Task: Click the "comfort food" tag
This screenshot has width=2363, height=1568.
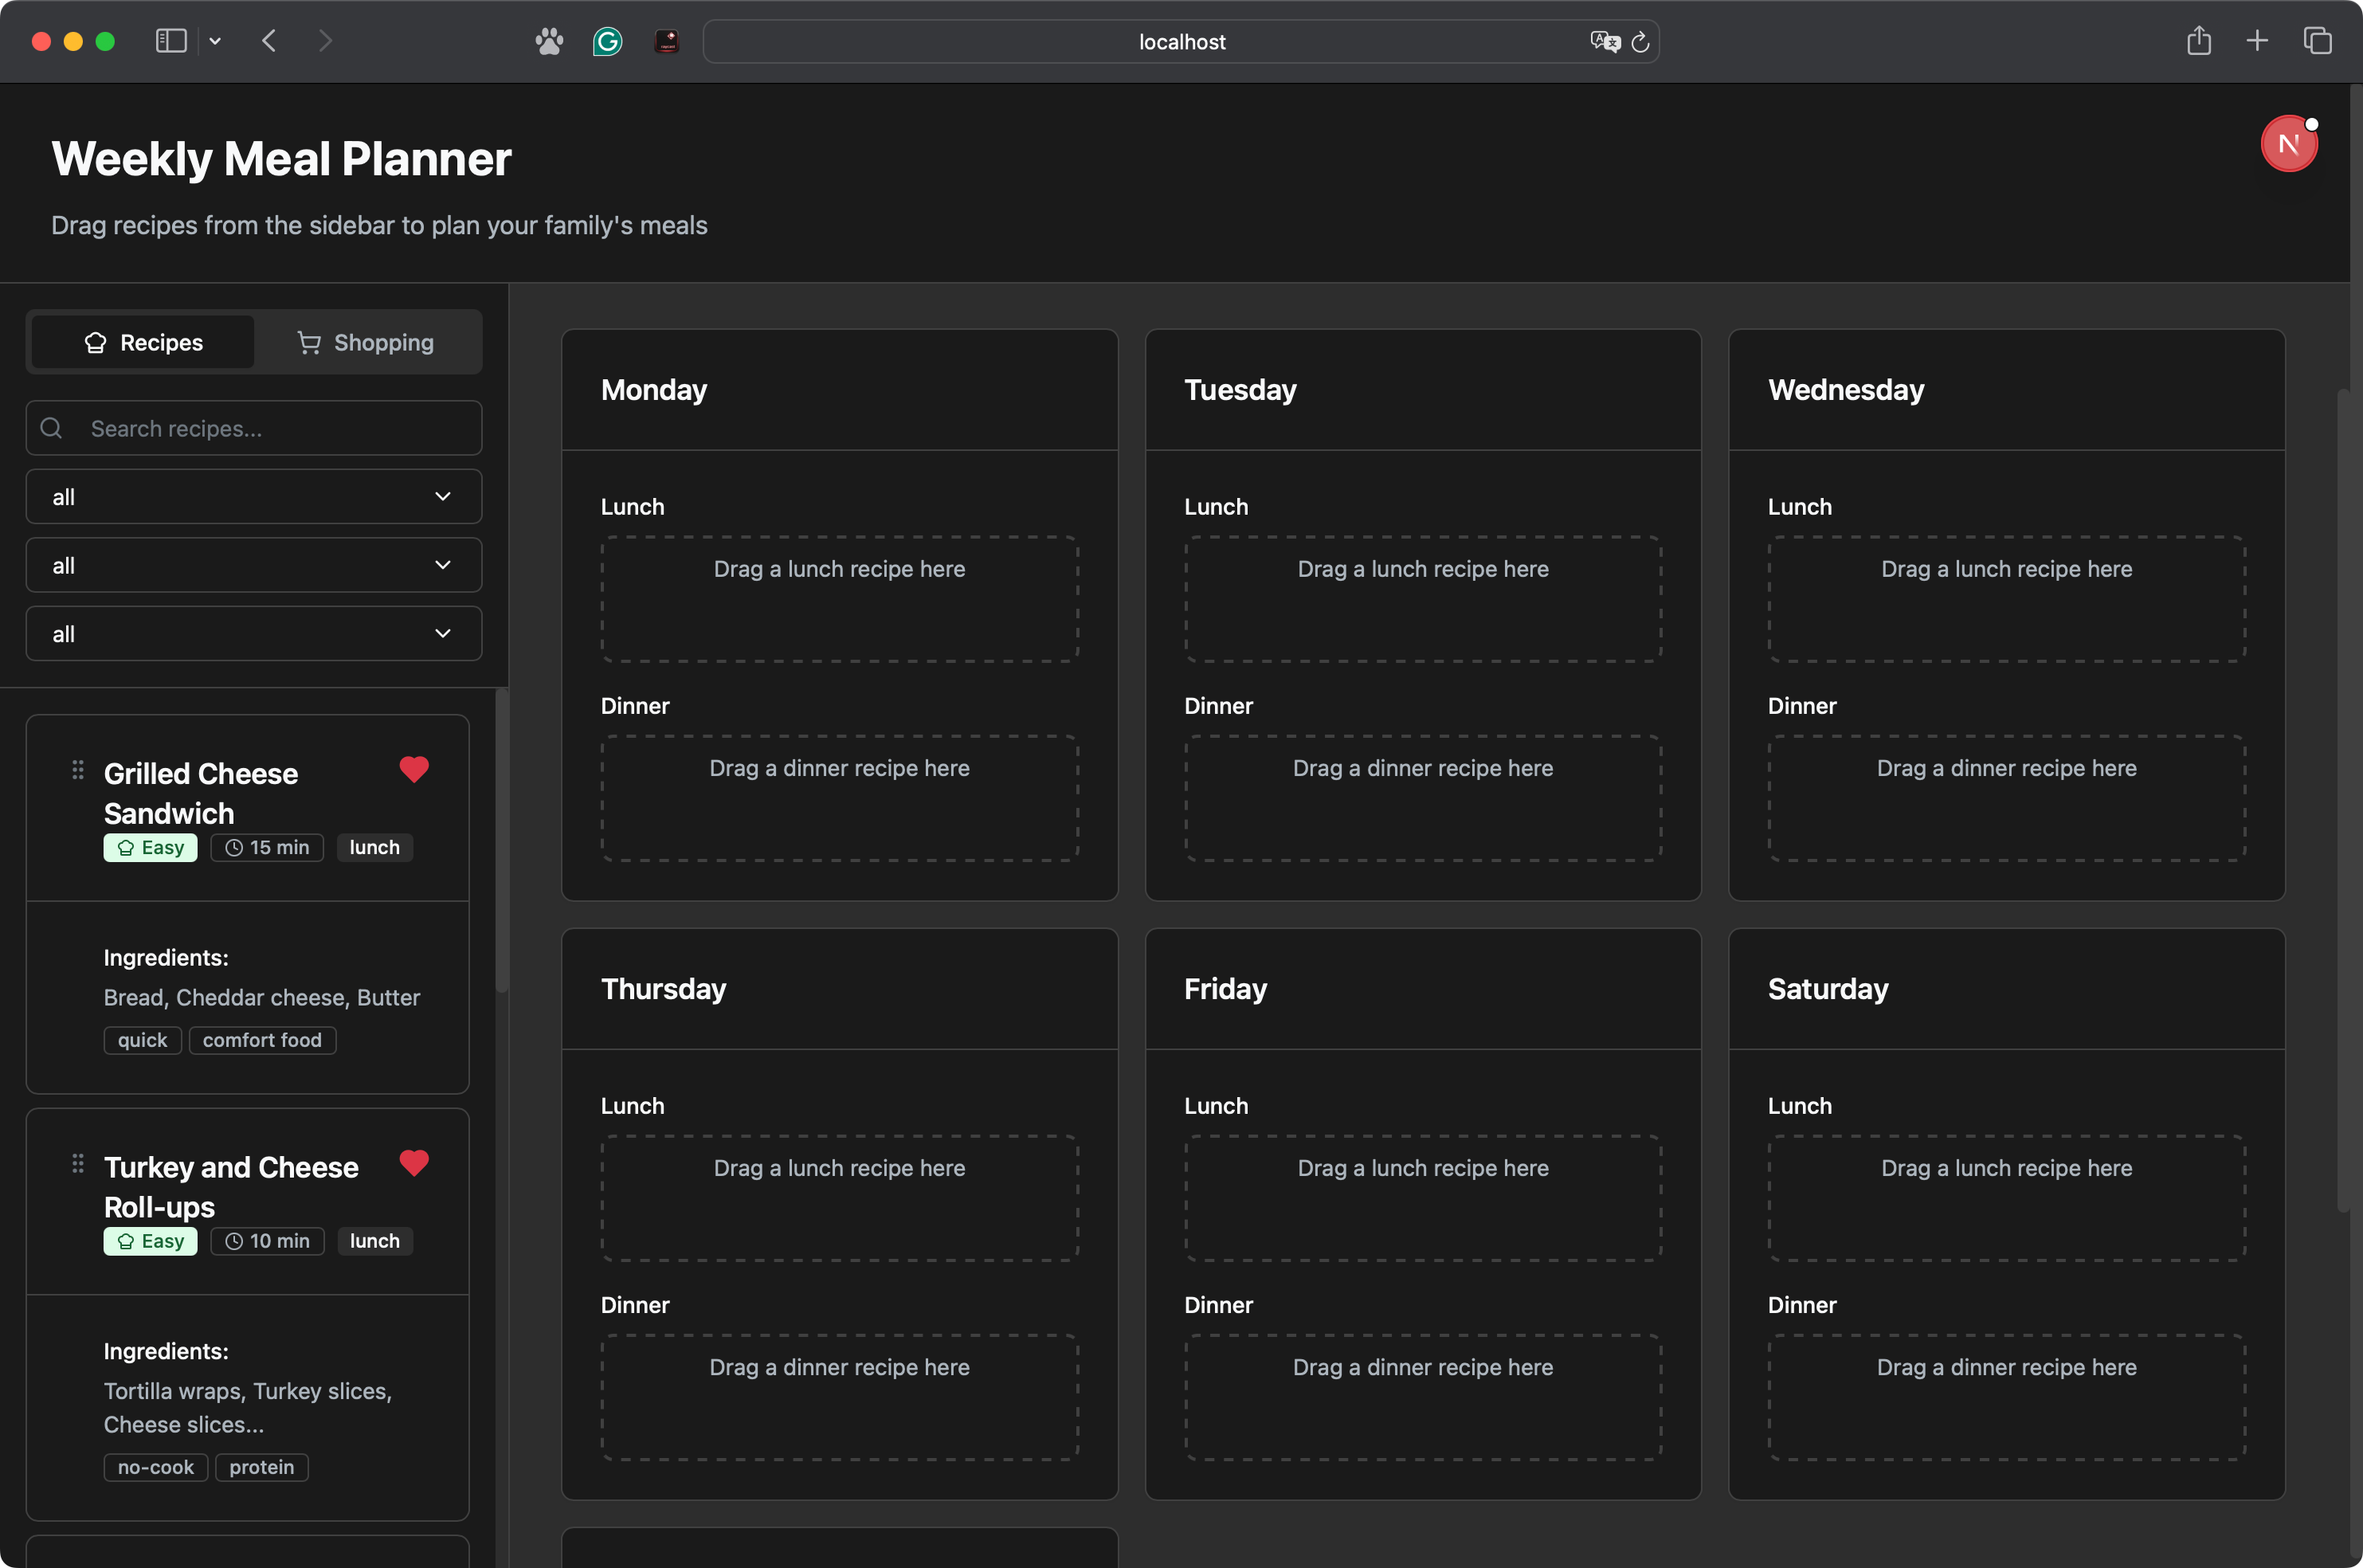Action: click(x=262, y=1040)
